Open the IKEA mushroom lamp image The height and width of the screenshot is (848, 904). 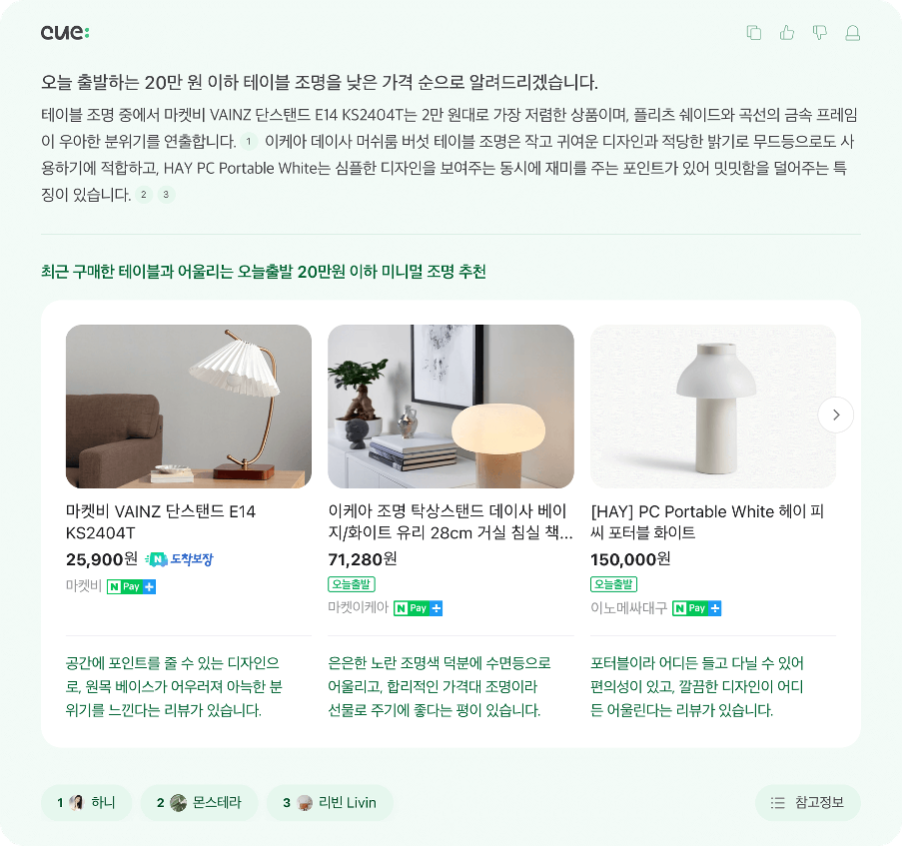[451, 406]
